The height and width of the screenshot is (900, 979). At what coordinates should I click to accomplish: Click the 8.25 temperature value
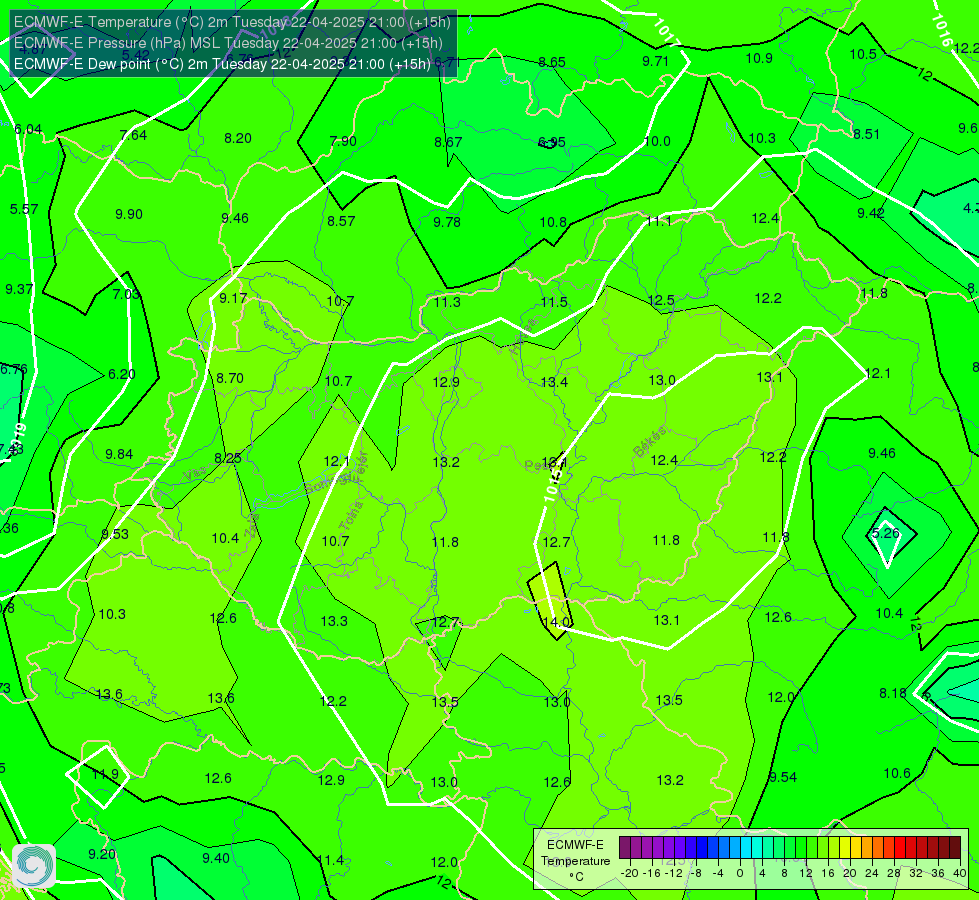(x=228, y=458)
